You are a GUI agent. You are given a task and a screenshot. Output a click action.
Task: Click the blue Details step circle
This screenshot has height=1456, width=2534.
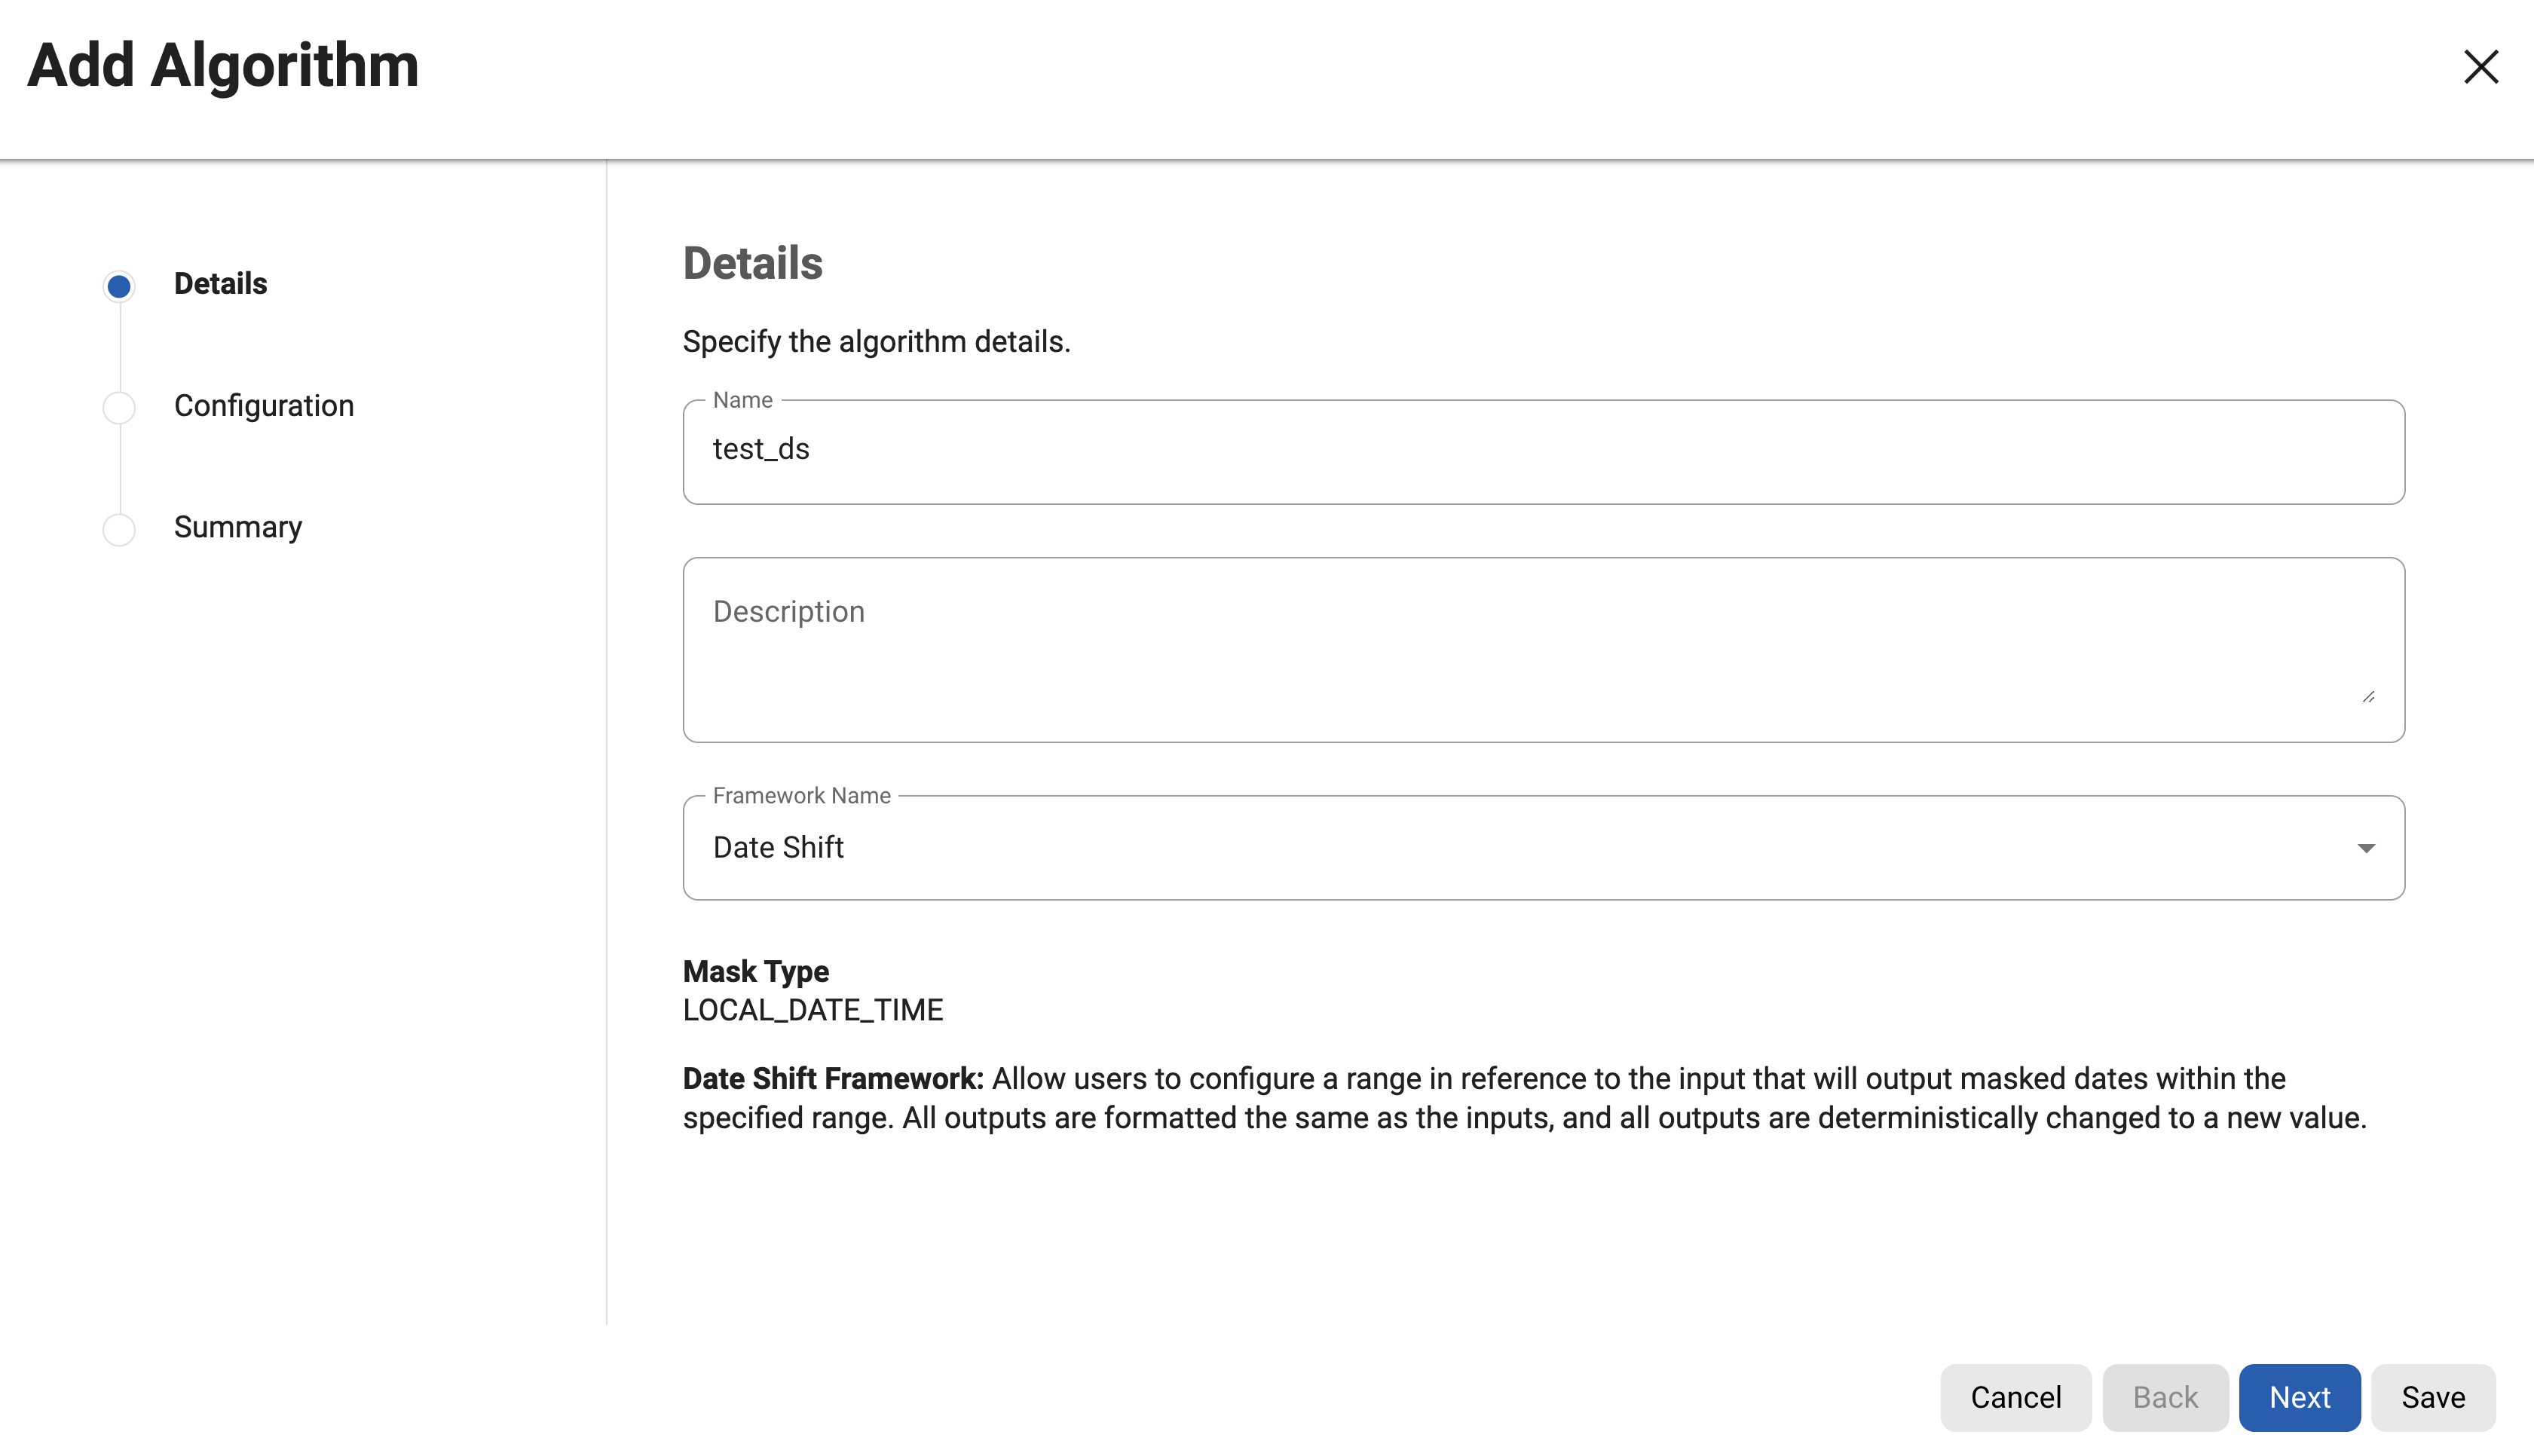(x=119, y=286)
